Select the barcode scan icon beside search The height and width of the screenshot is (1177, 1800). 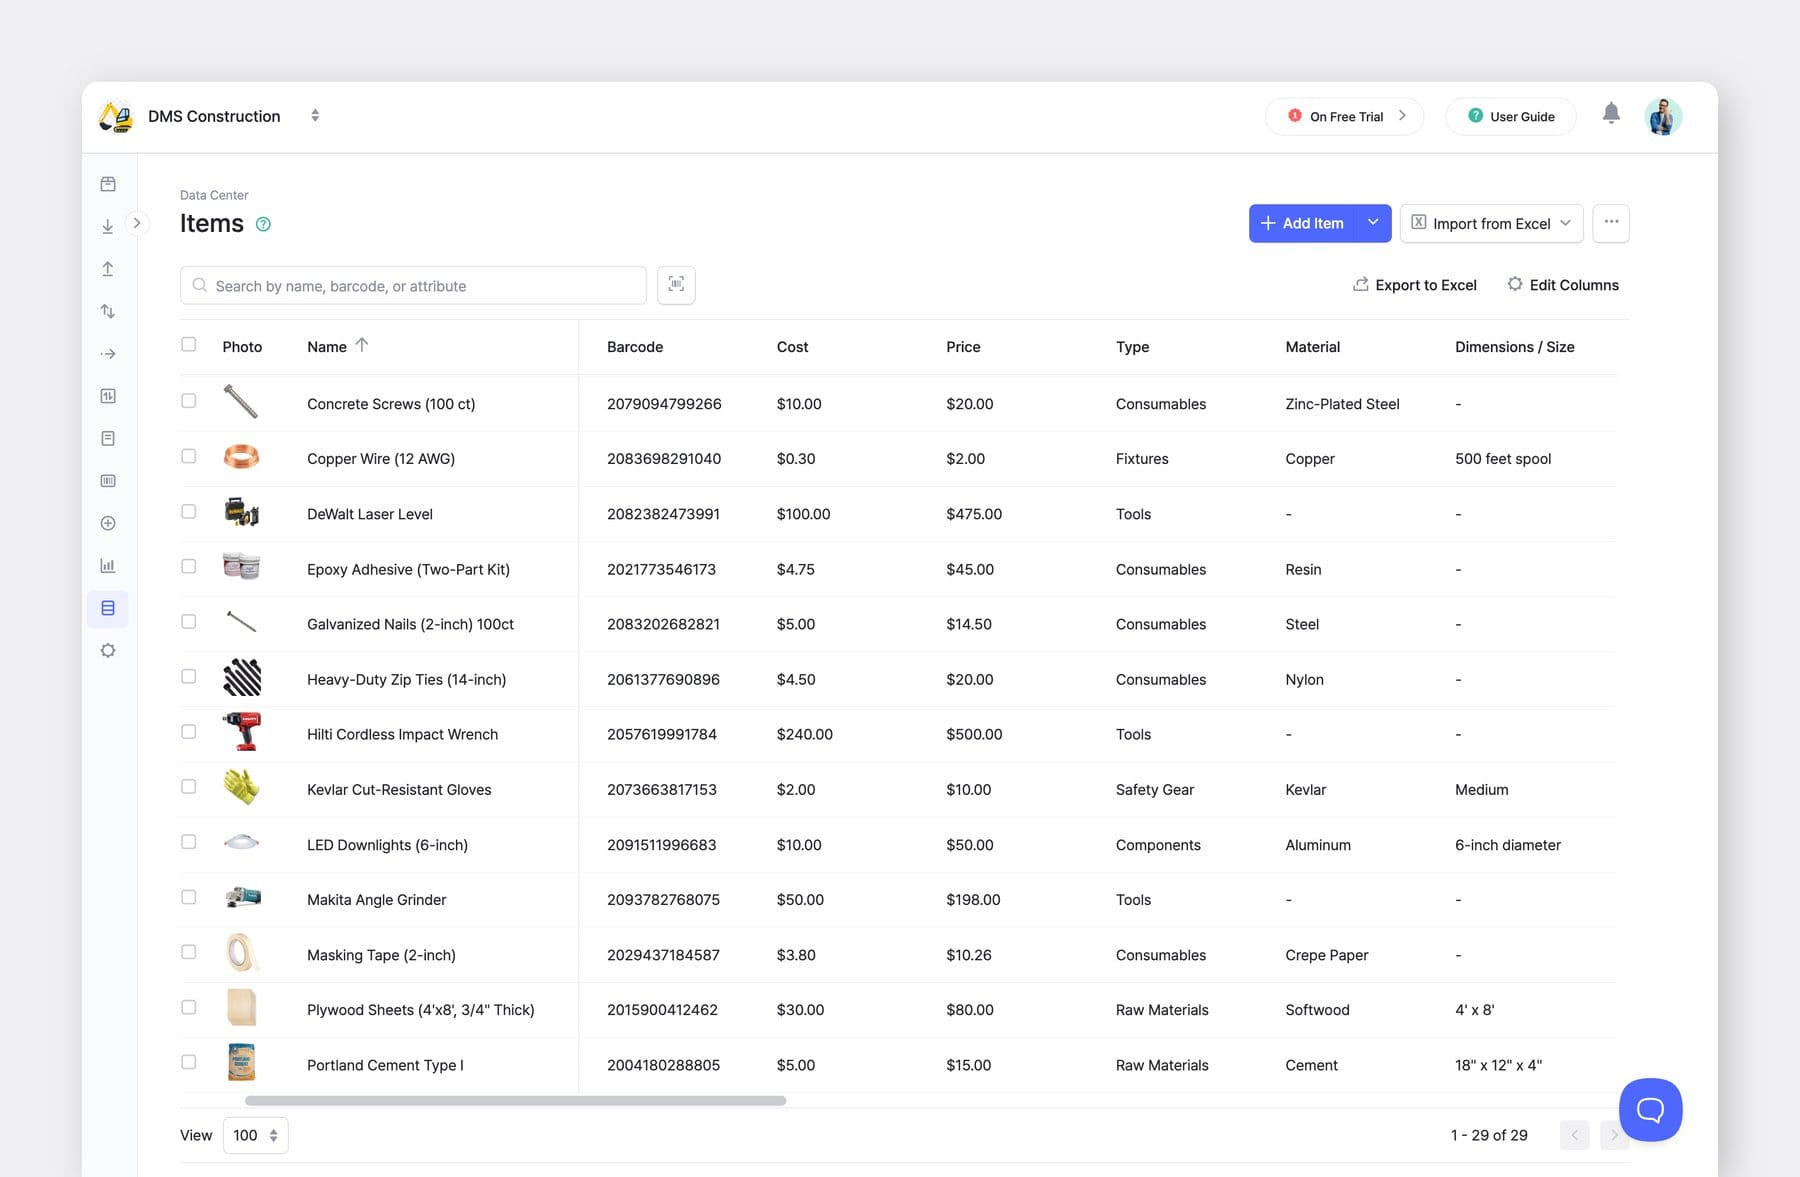676,285
